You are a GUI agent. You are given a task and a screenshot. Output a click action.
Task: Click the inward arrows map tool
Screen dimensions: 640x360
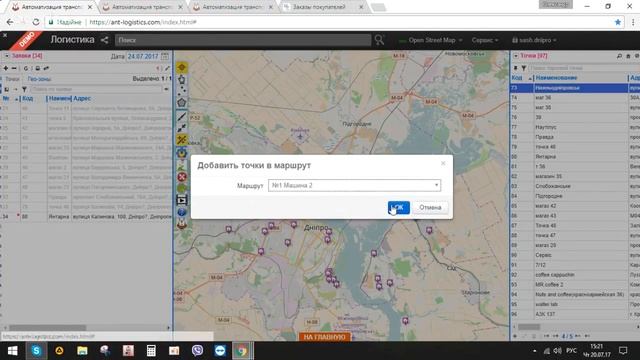[x=182, y=128]
